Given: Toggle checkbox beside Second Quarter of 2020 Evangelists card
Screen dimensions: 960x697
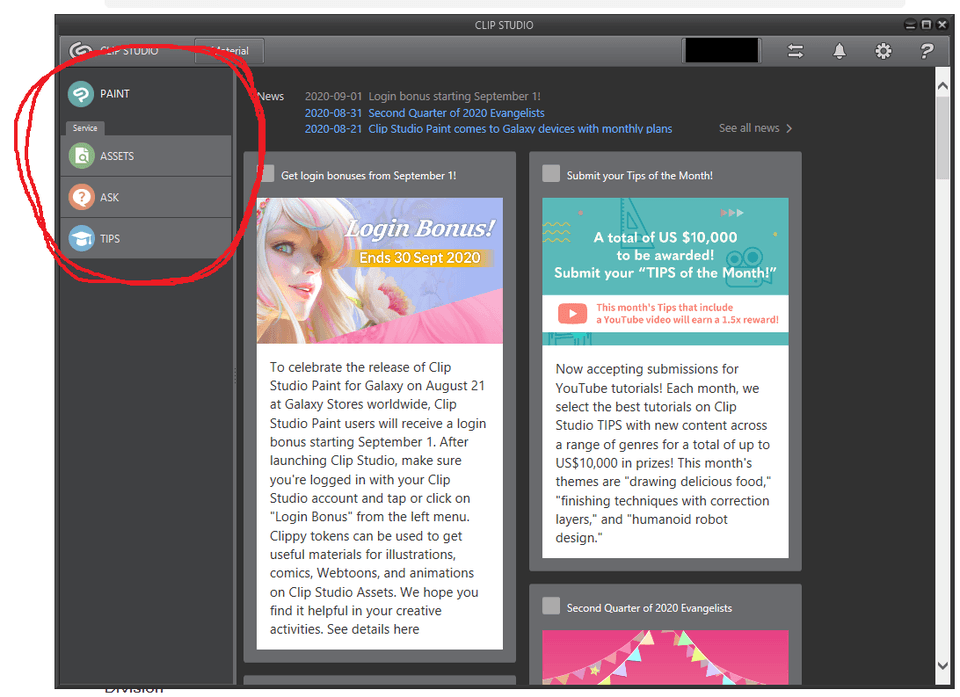Looking at the screenshot, I should point(551,606).
